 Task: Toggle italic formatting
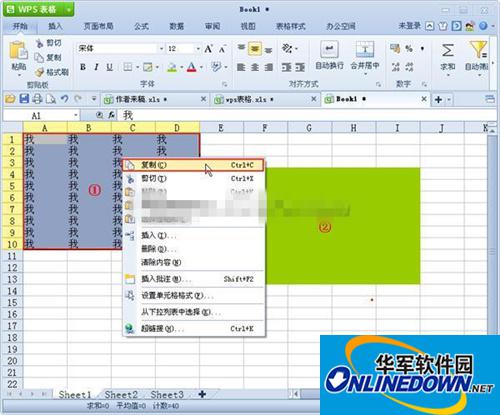[x=96, y=67]
